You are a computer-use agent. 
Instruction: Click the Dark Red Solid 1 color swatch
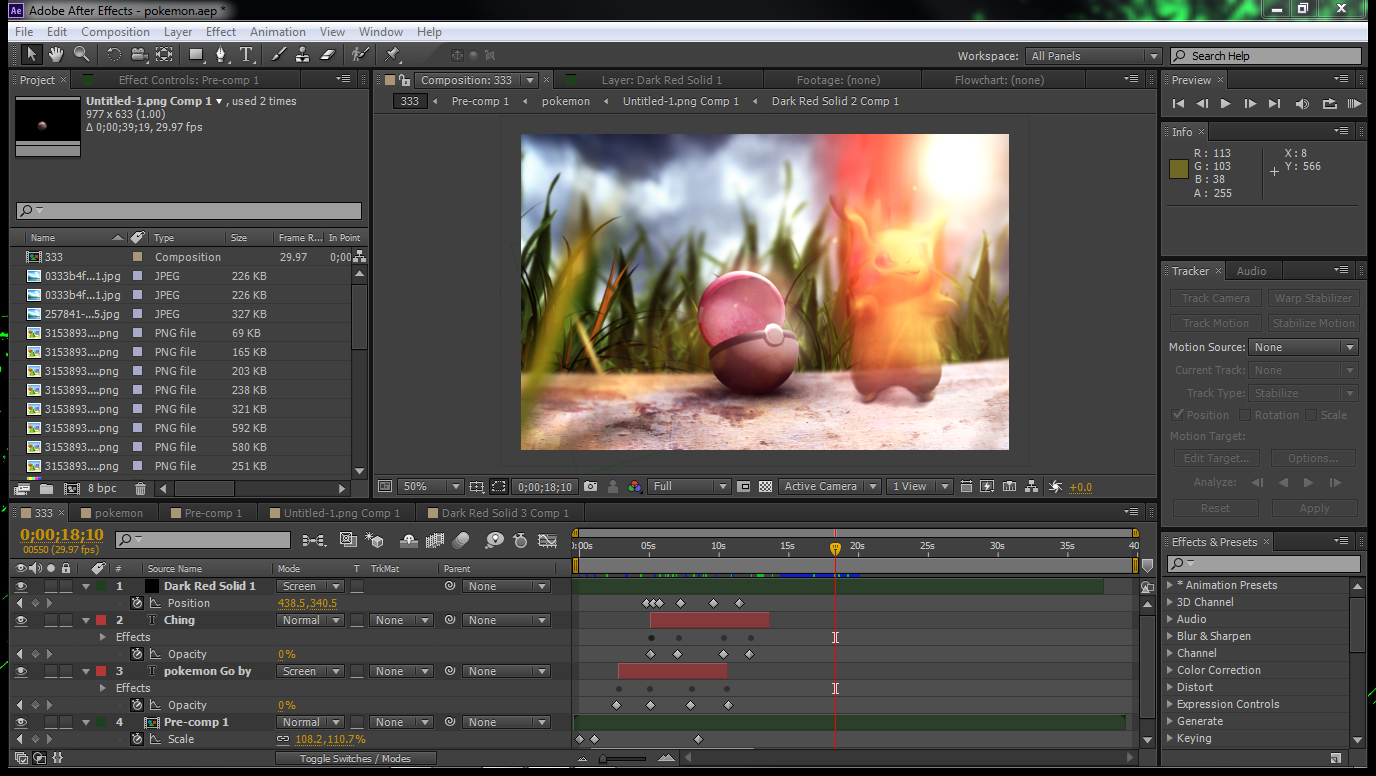tap(152, 586)
